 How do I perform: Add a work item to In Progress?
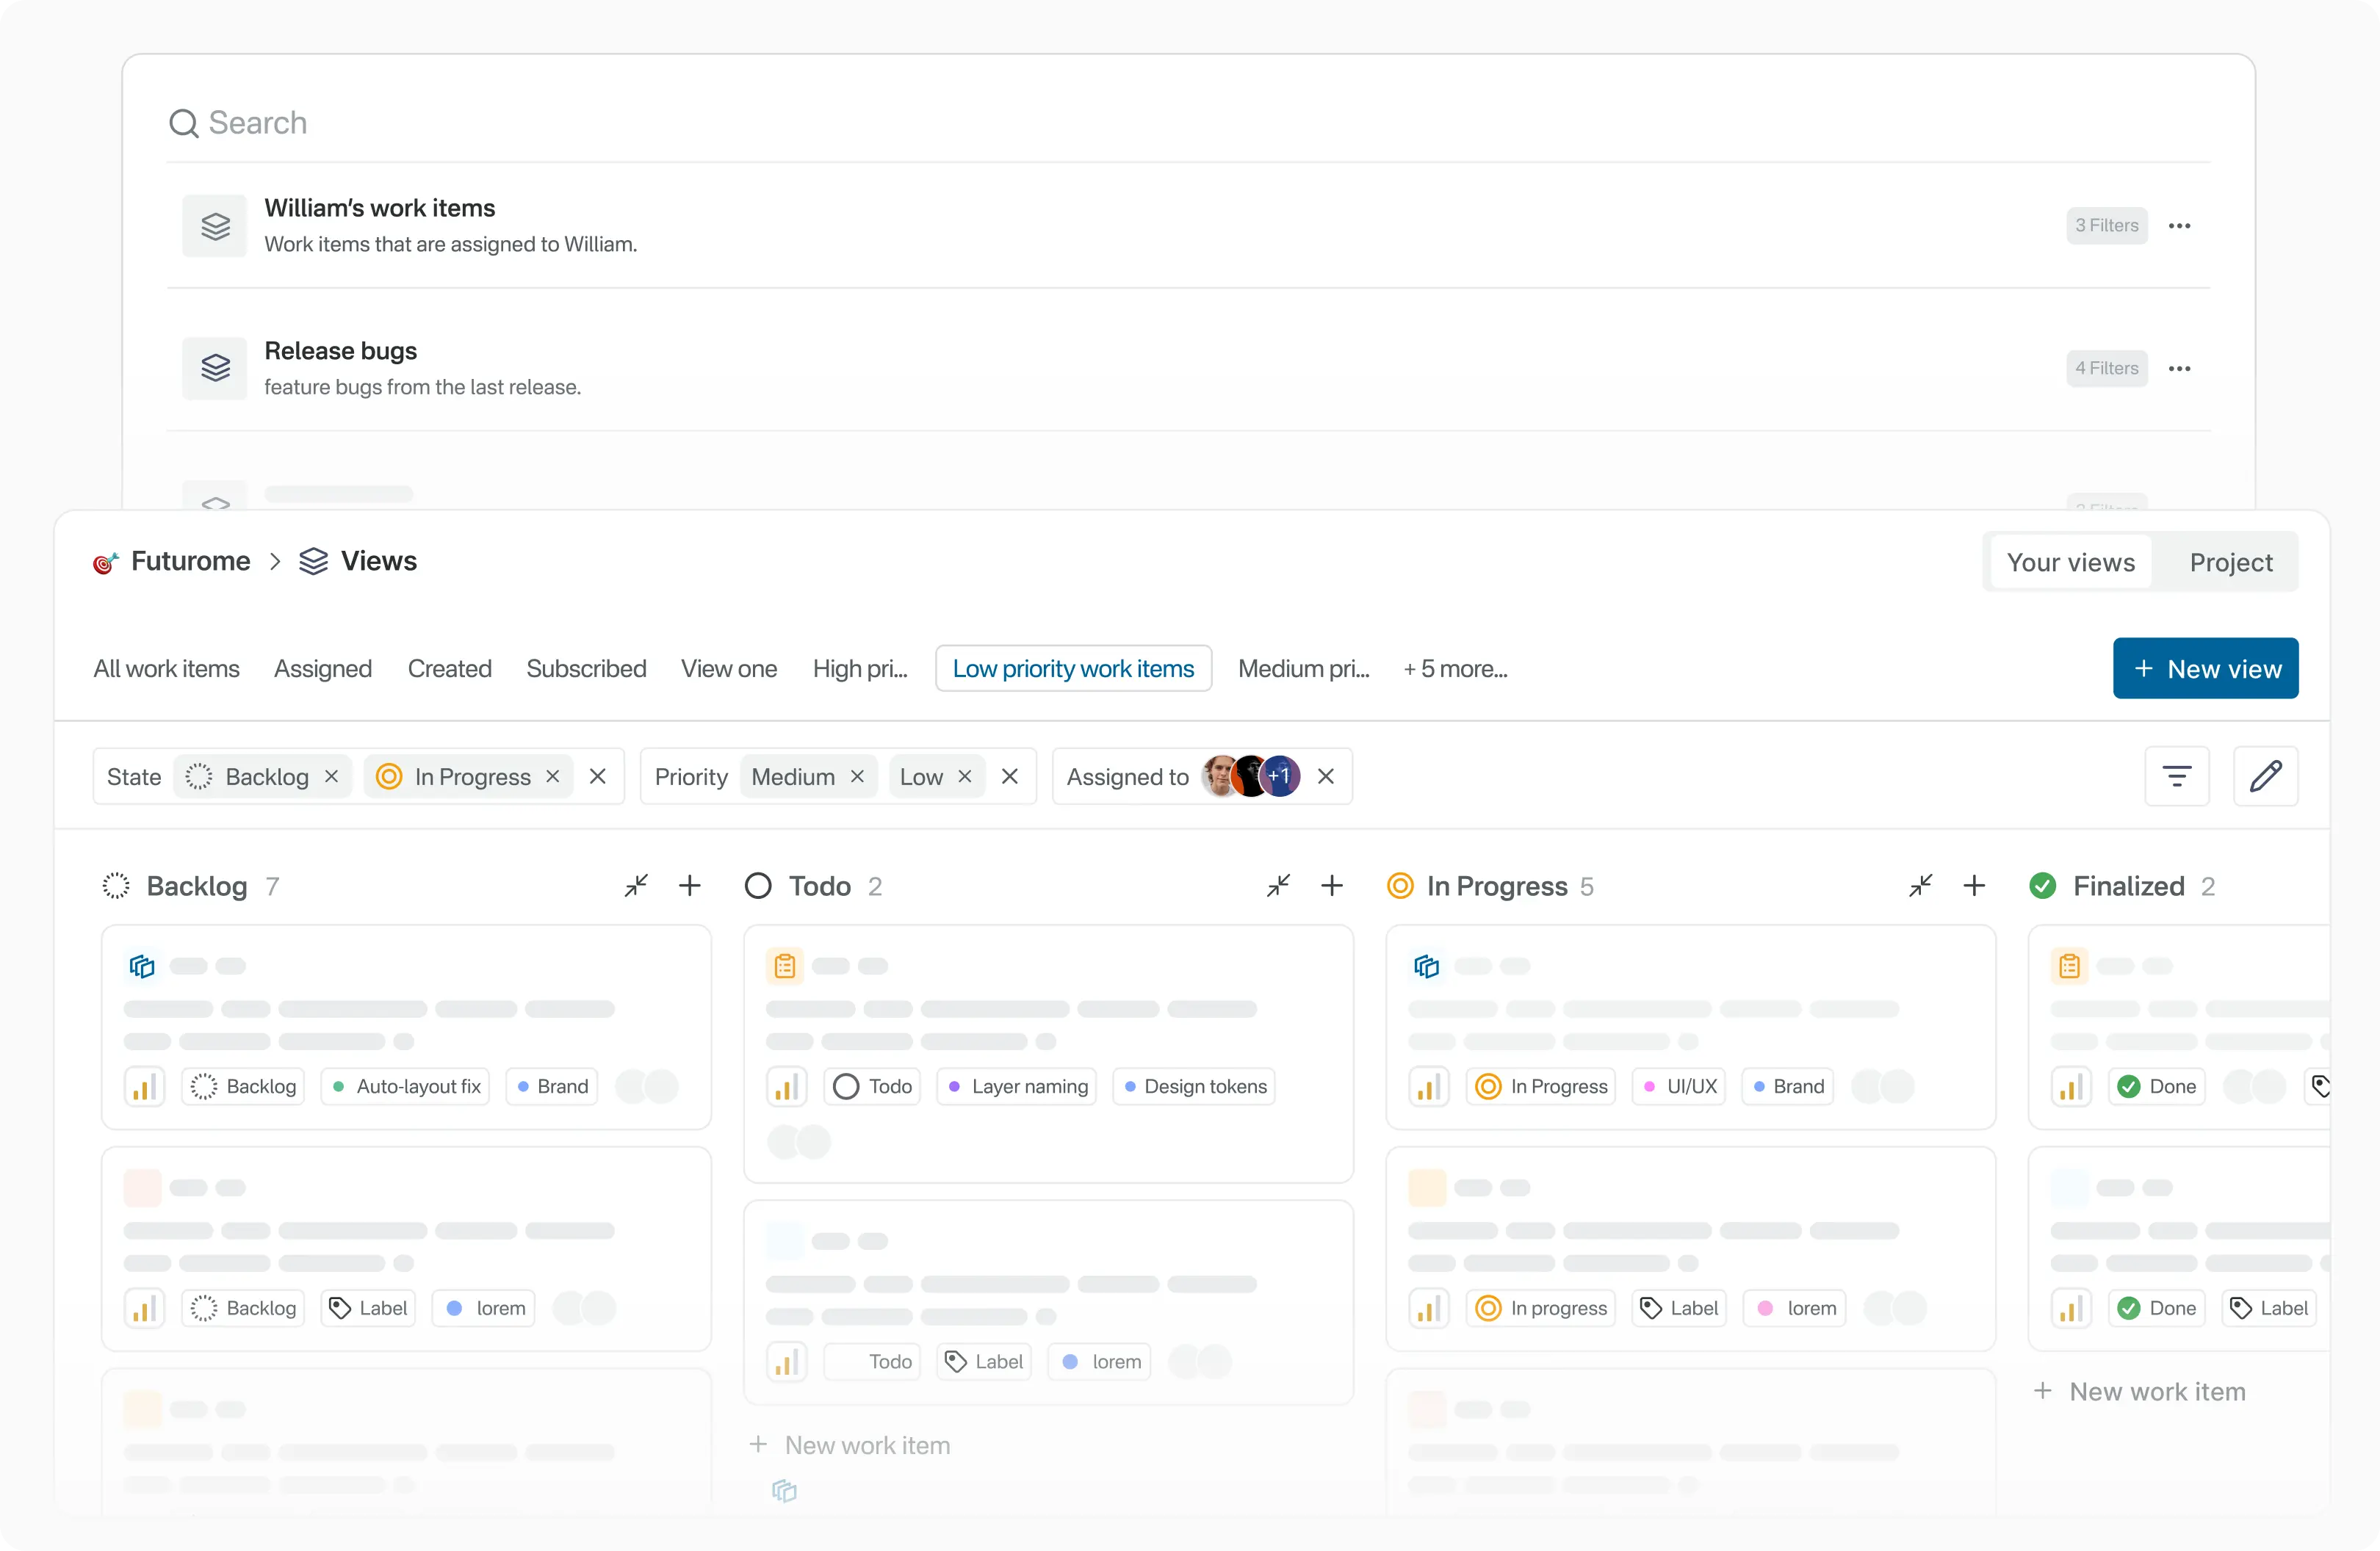click(x=1974, y=886)
